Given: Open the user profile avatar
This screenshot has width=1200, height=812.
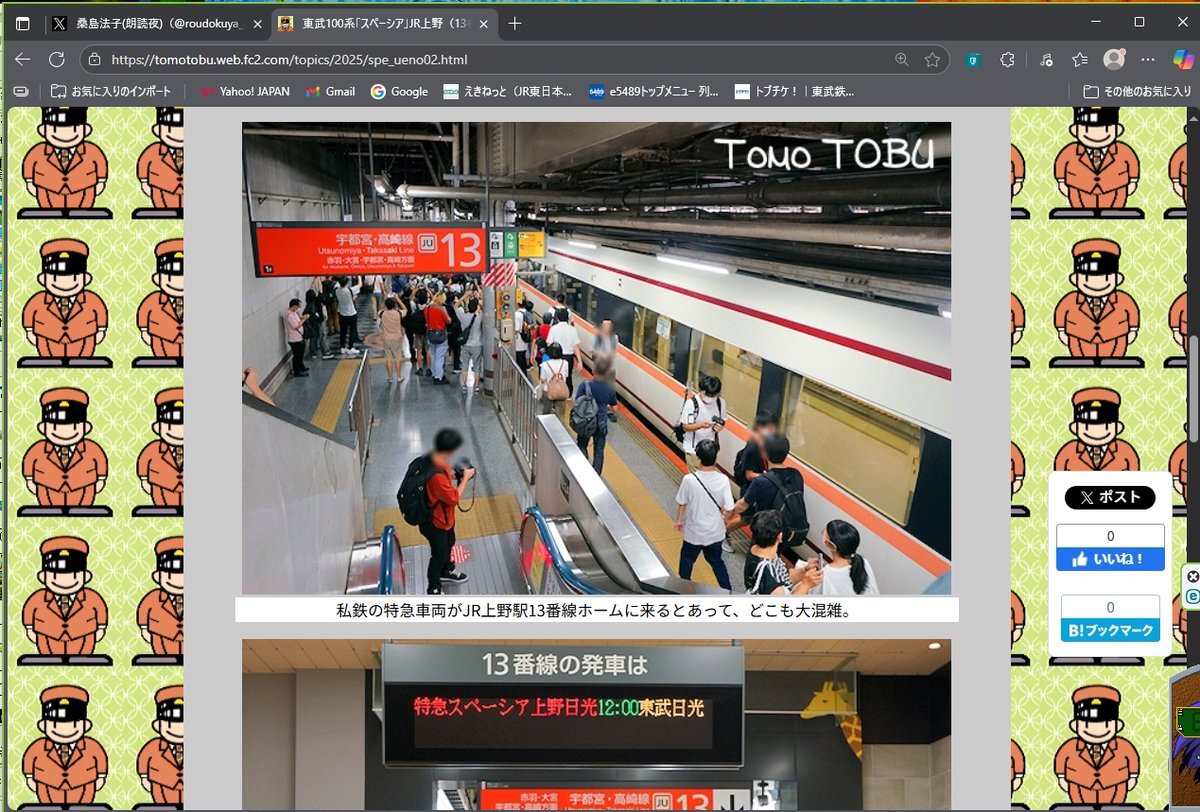Looking at the screenshot, I should [1114, 60].
